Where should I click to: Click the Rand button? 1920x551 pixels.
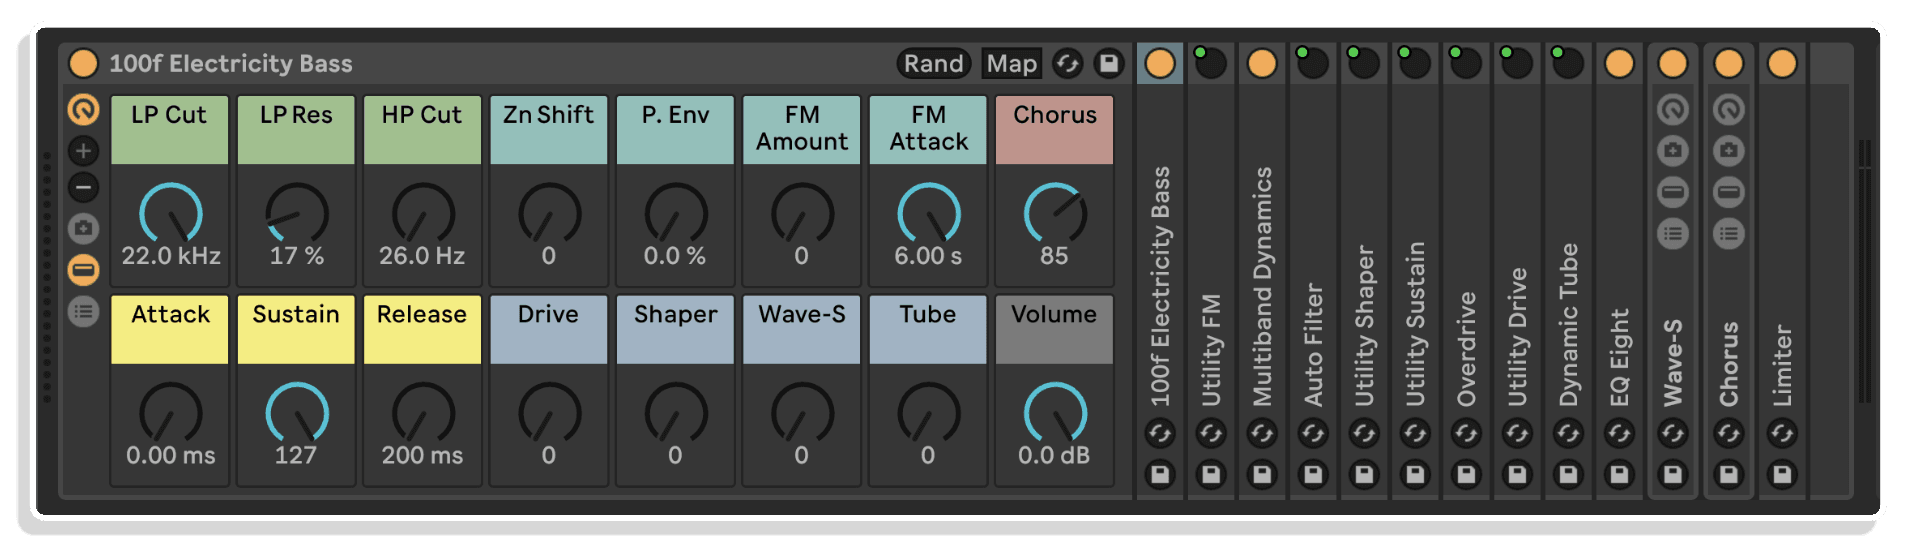934,64
